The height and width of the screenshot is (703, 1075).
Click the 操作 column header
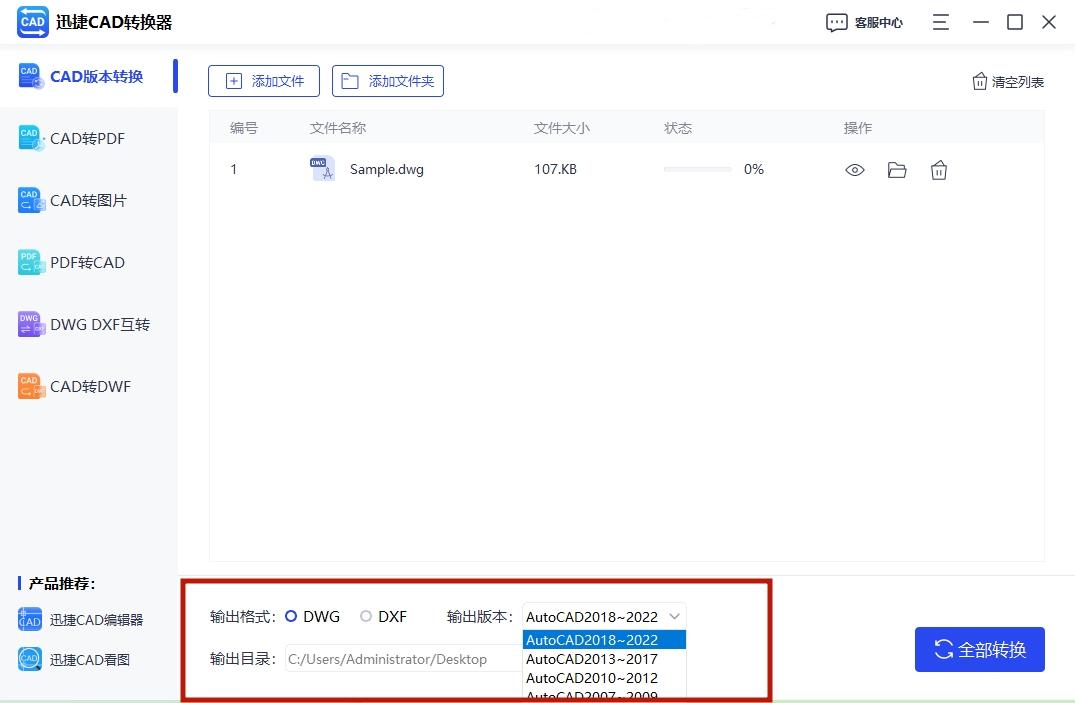(x=858, y=128)
